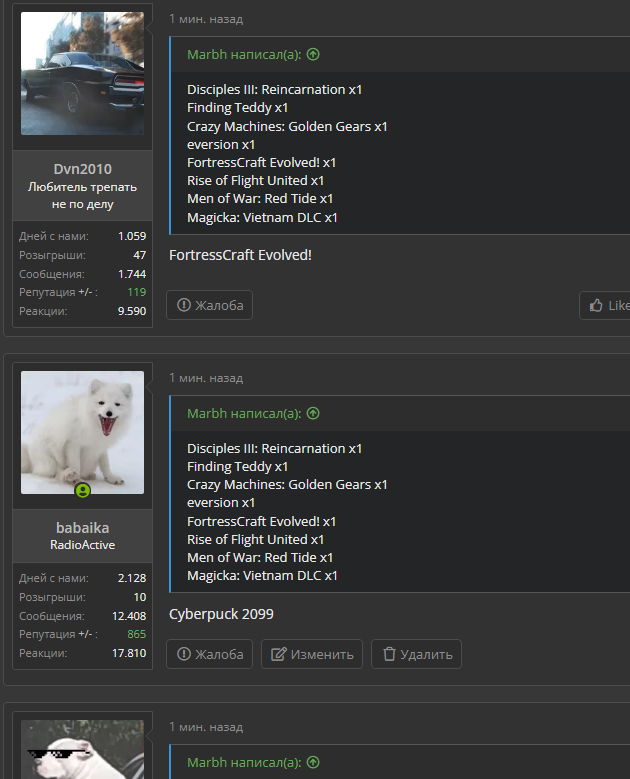
Task: Edit babaika's post with the Изменить button
Action: pos(312,654)
